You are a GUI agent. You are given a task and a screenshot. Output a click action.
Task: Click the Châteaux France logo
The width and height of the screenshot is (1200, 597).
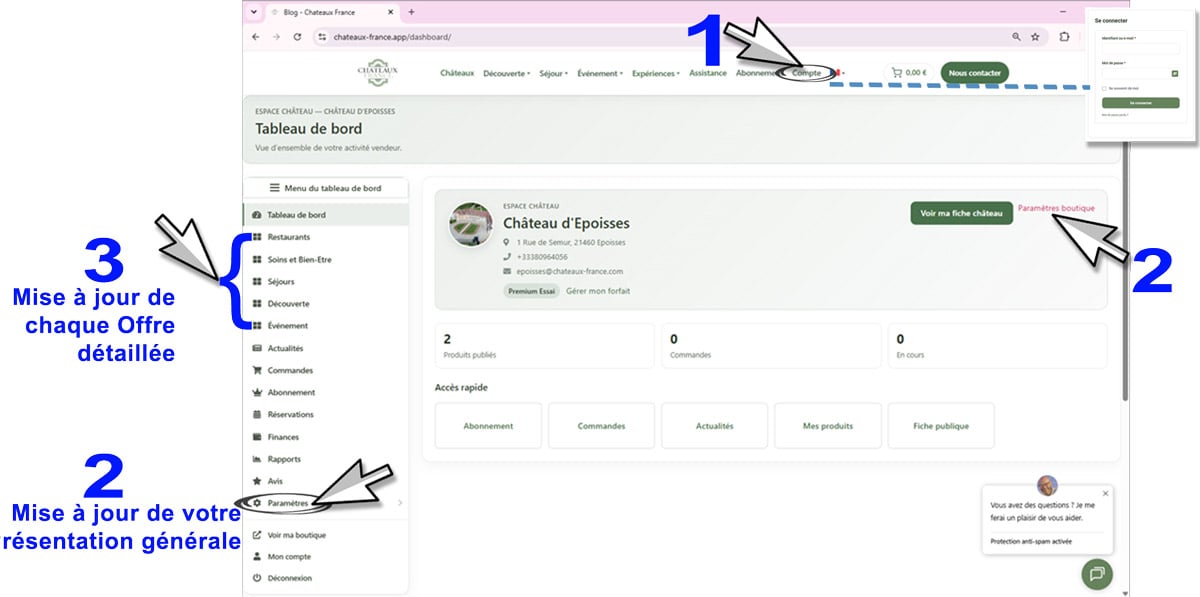[x=377, y=72]
